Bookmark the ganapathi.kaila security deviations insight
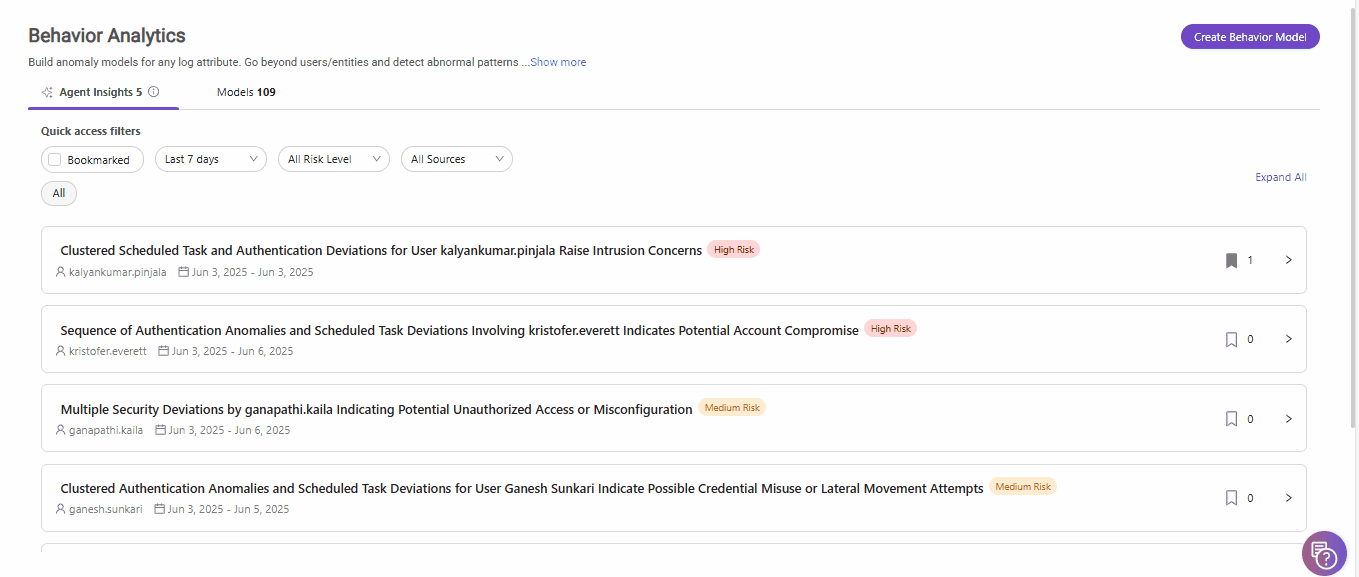This screenshot has height=577, width=1359. click(1231, 419)
